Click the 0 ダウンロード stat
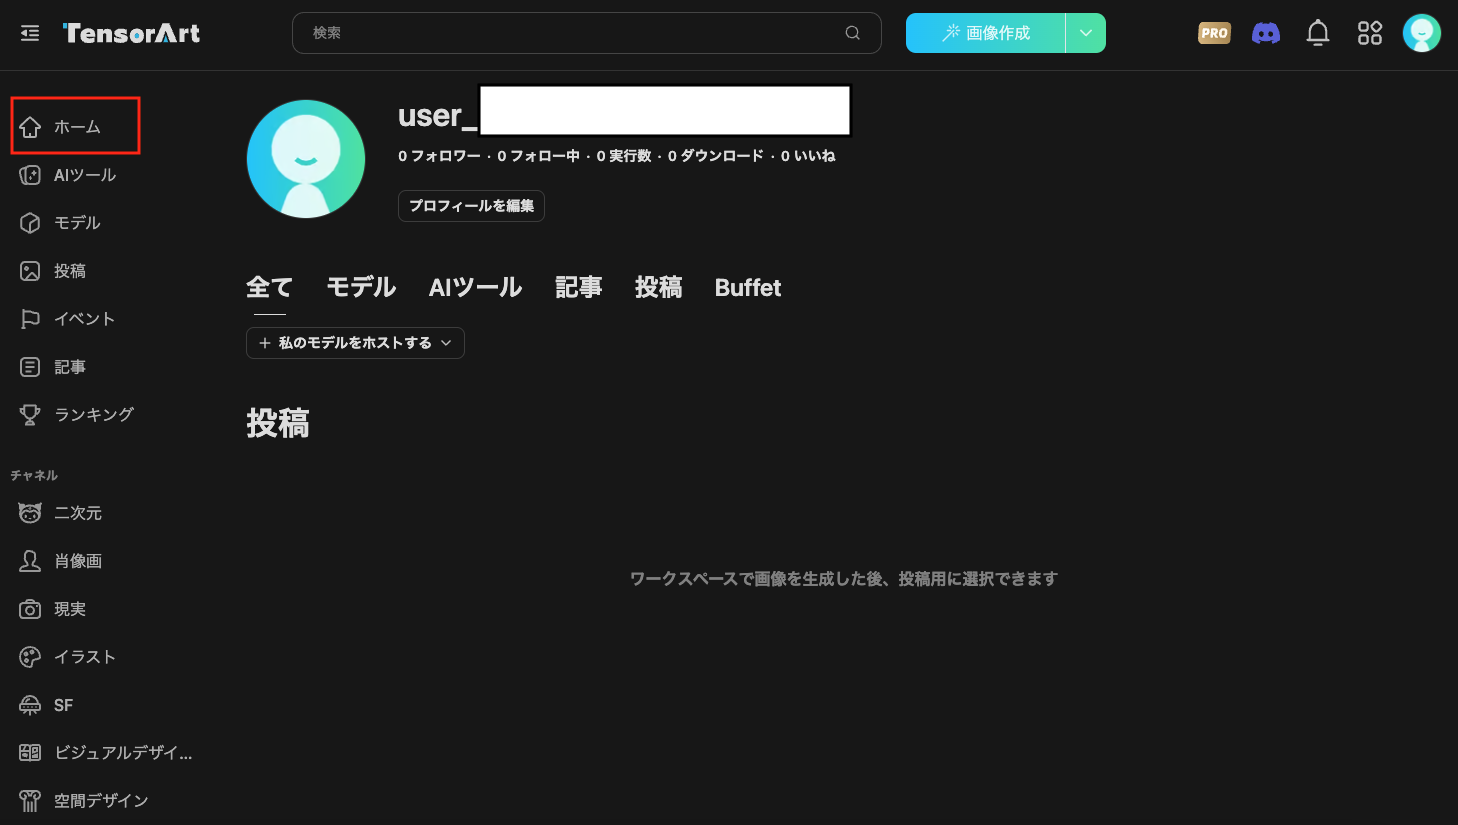This screenshot has height=825, width=1458. pyautogui.click(x=716, y=156)
